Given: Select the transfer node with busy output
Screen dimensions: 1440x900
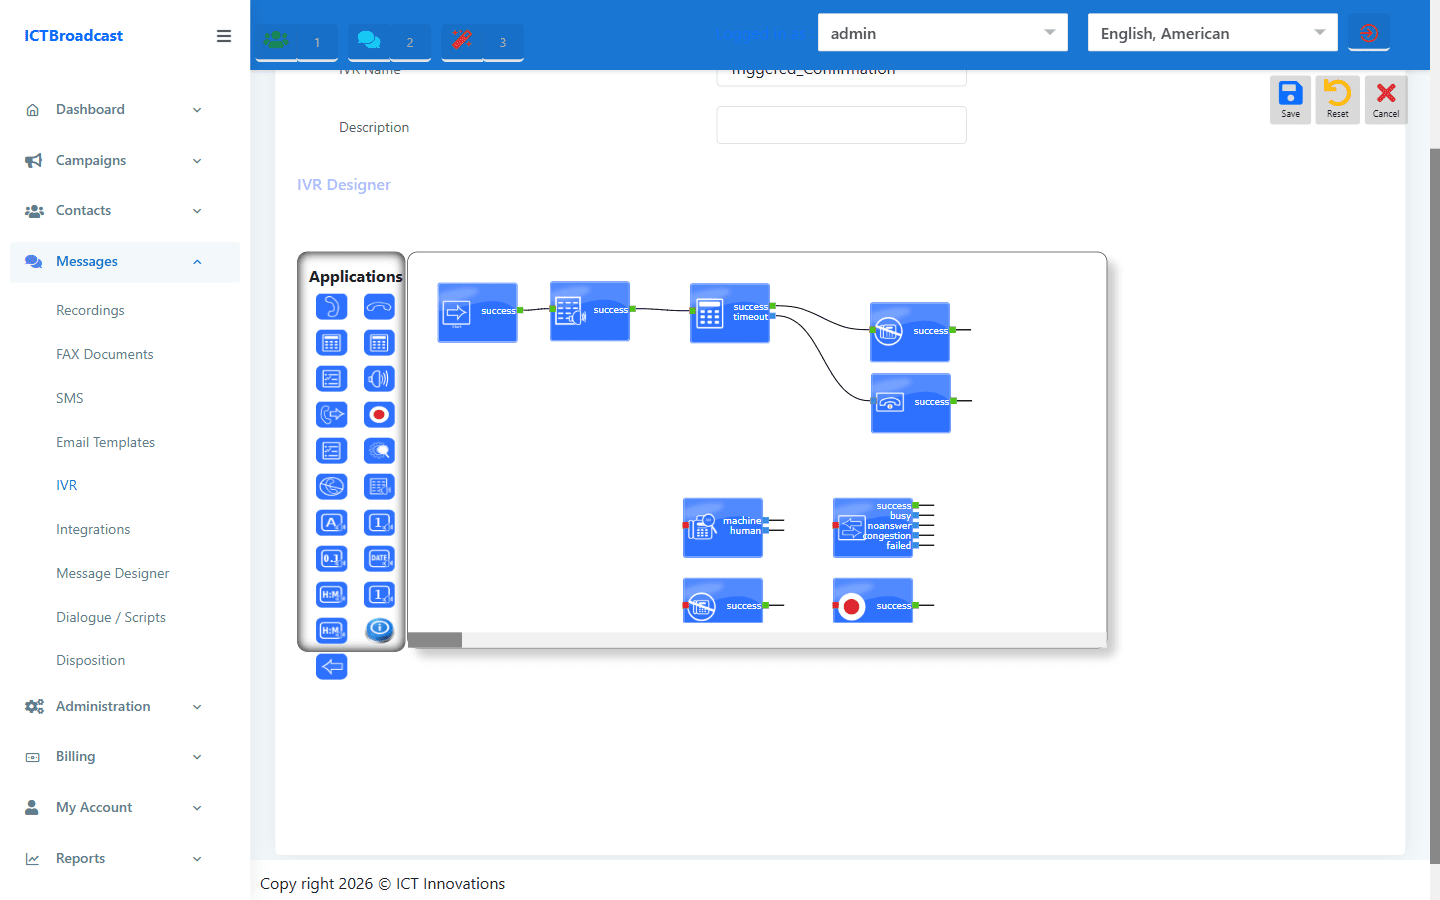Looking at the screenshot, I should (872, 528).
